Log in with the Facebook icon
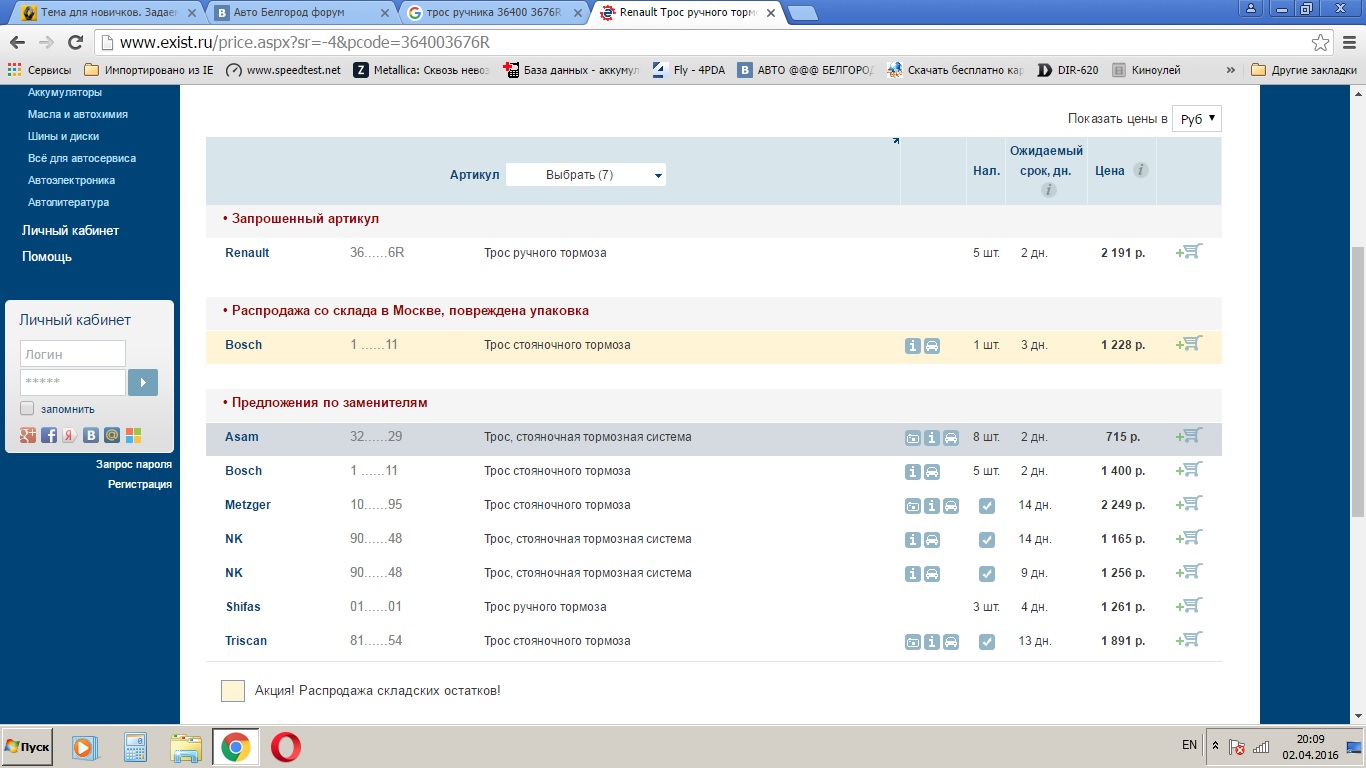 49,435
